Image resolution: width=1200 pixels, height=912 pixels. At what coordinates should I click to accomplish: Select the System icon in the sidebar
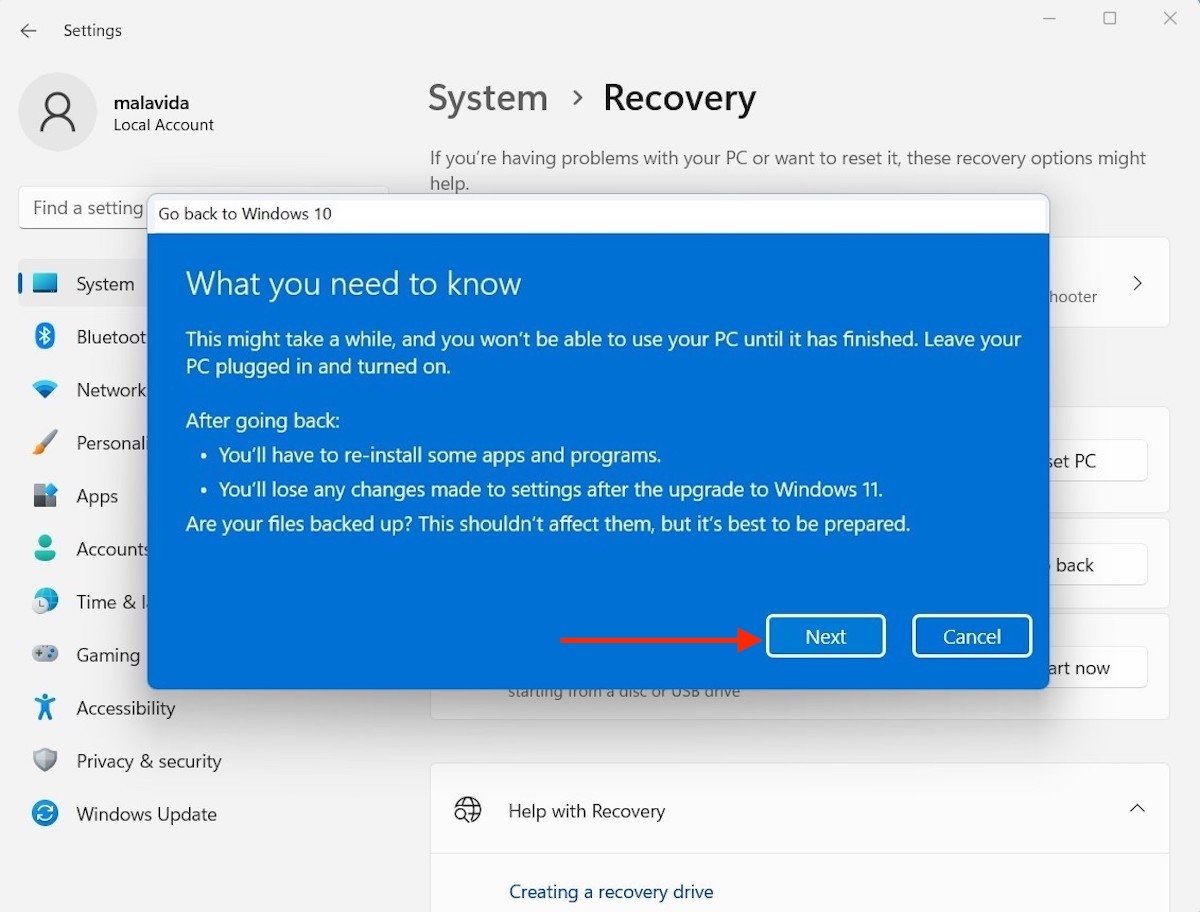45,284
